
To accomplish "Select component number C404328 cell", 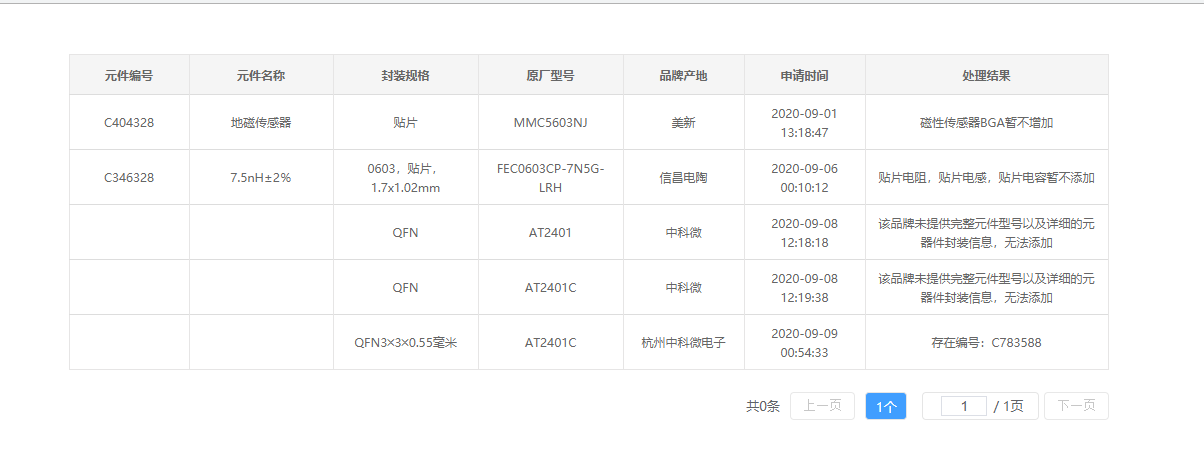I will pos(129,123).
